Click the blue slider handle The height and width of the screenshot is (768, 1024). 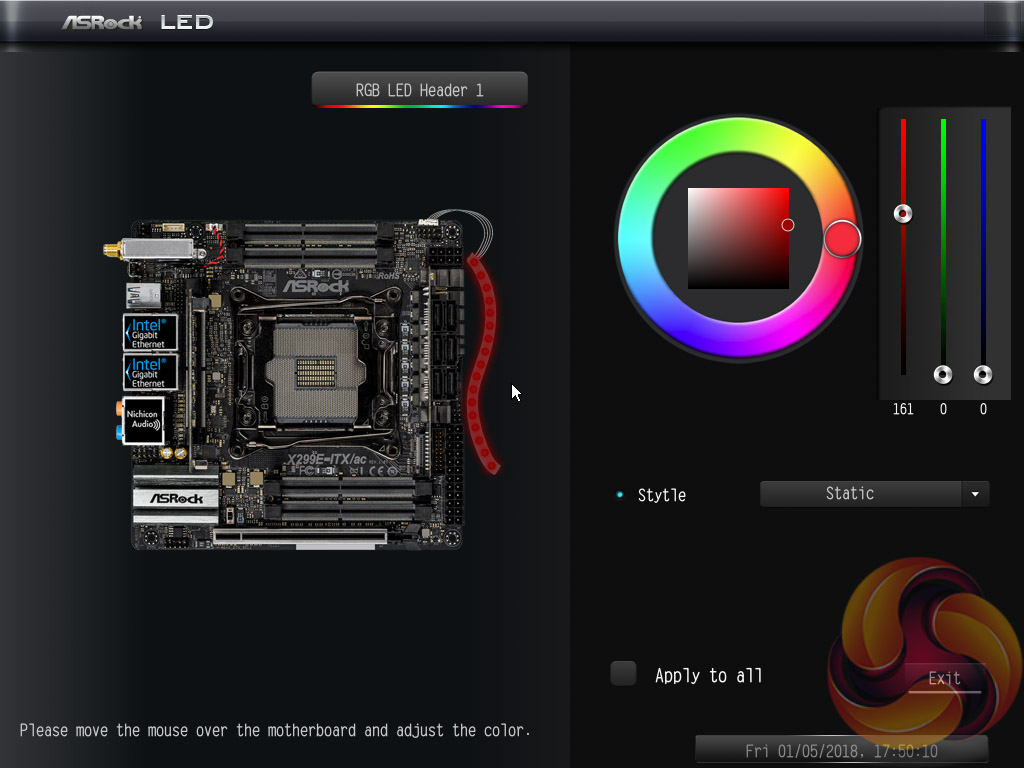(983, 375)
